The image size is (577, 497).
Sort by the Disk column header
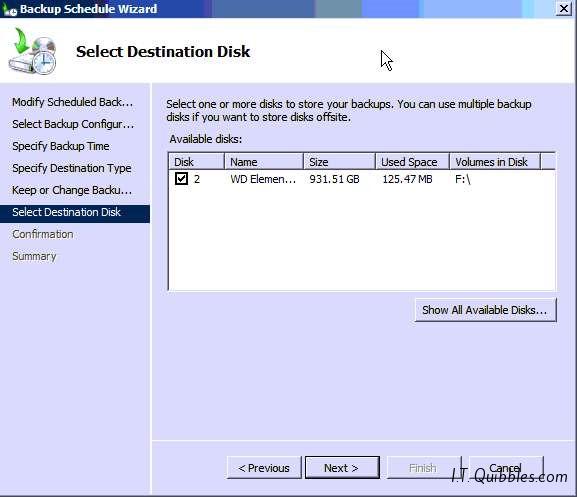[x=196, y=162]
